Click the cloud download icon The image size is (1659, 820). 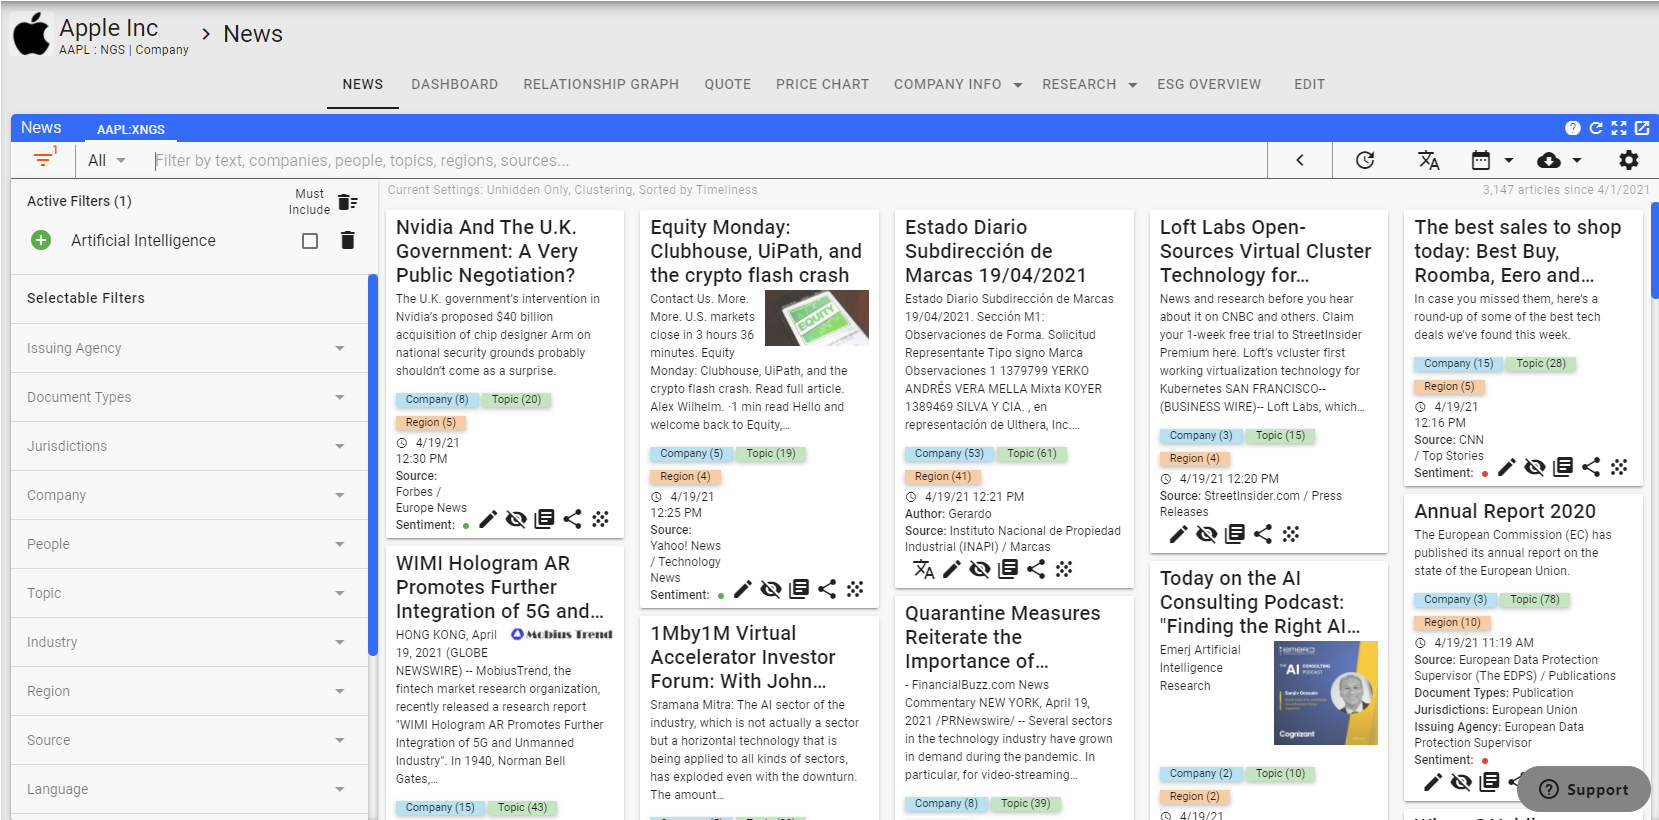point(1549,160)
